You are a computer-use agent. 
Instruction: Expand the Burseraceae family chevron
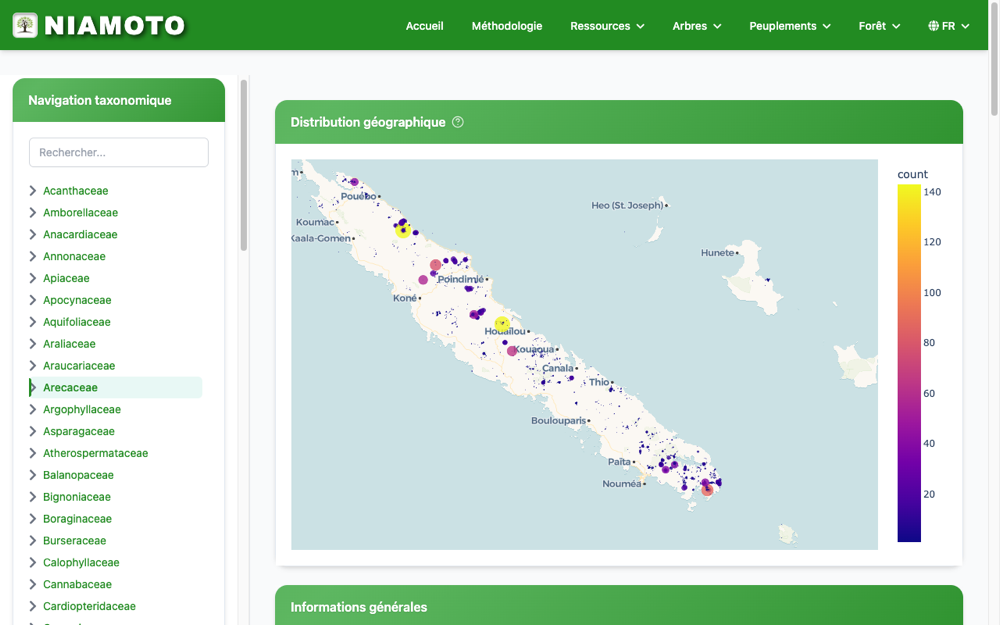pyautogui.click(x=33, y=540)
